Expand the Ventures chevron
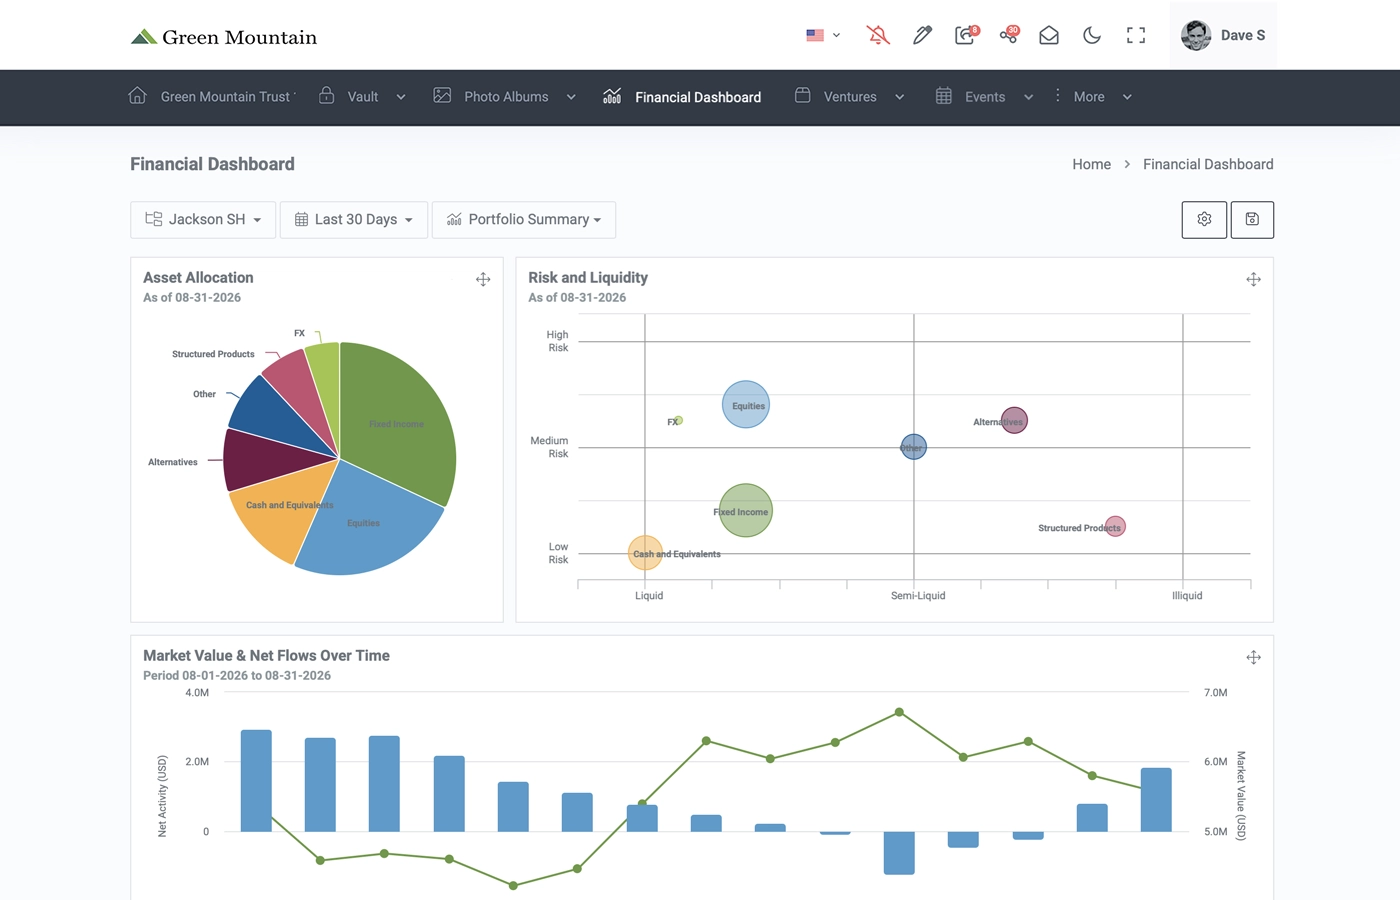Image resolution: width=1400 pixels, height=900 pixels. pos(899,97)
